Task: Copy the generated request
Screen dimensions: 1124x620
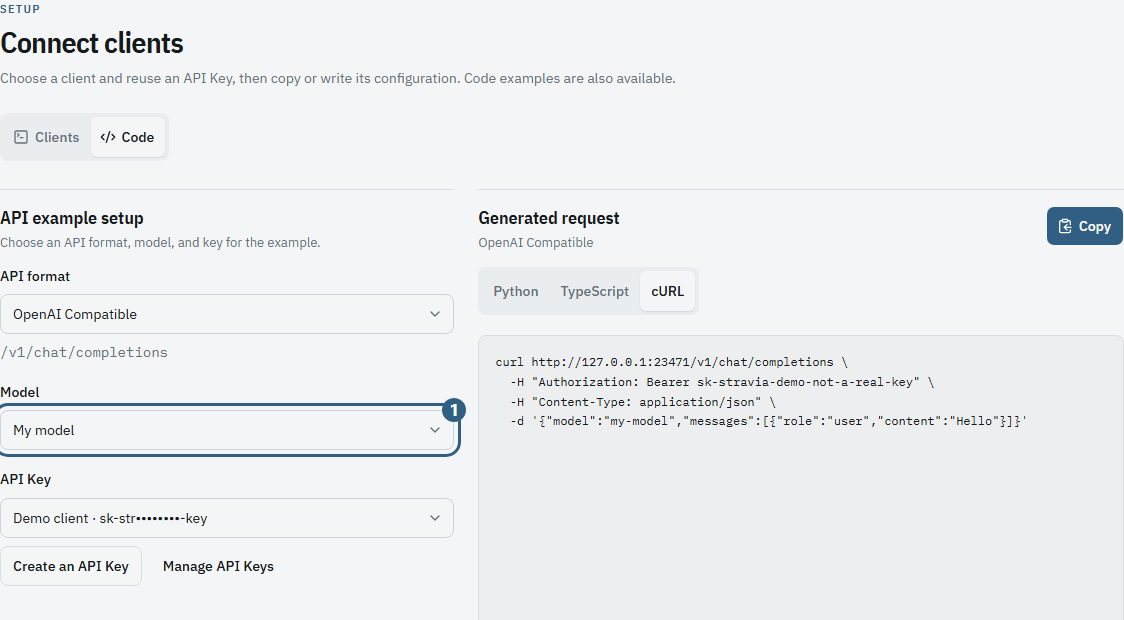Action: [1085, 226]
